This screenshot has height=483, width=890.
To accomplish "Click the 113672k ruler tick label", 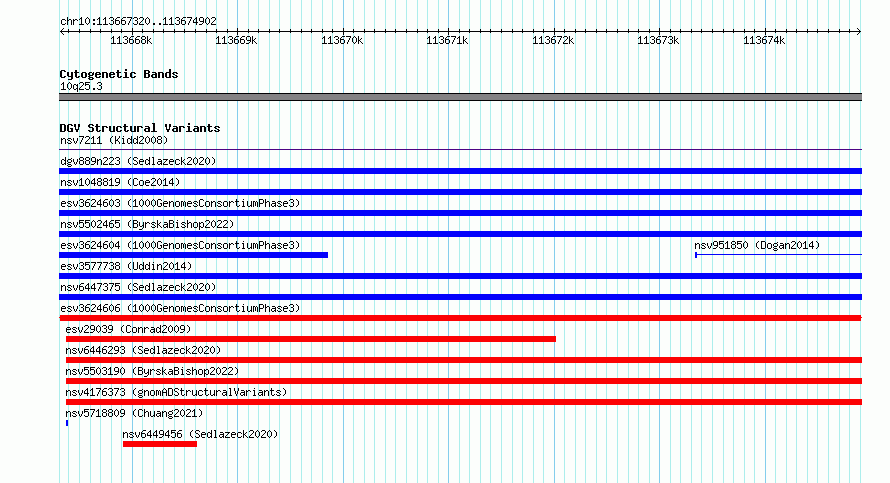I will click(x=553, y=41).
